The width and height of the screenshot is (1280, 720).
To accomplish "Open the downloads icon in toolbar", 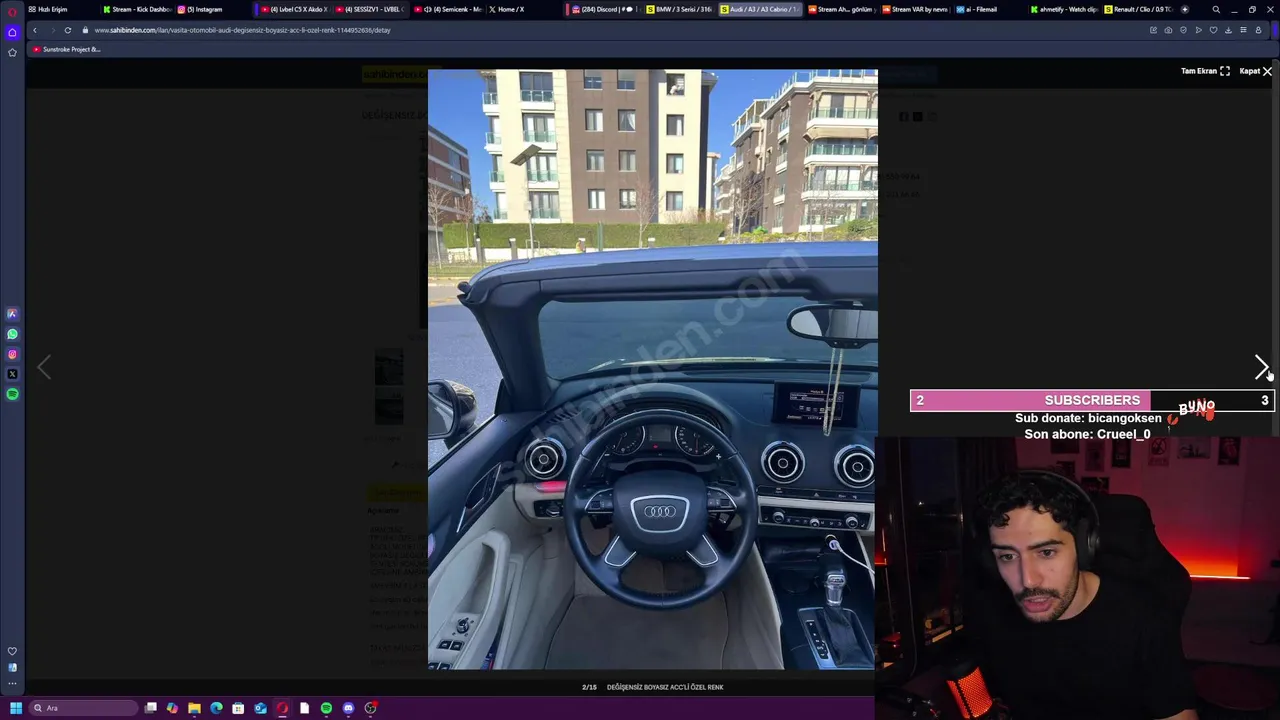I will pos(1228,30).
